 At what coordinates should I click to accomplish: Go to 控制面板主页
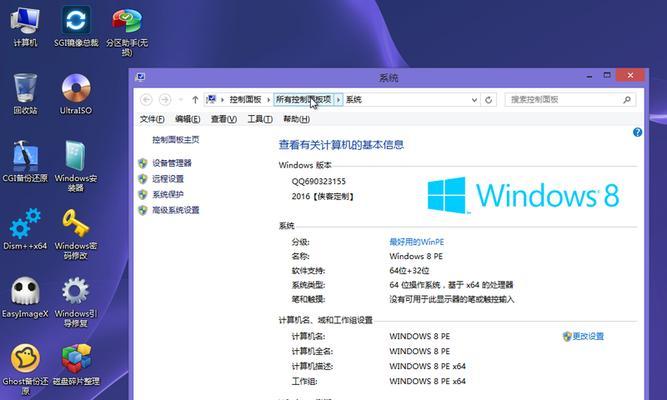tap(176, 140)
